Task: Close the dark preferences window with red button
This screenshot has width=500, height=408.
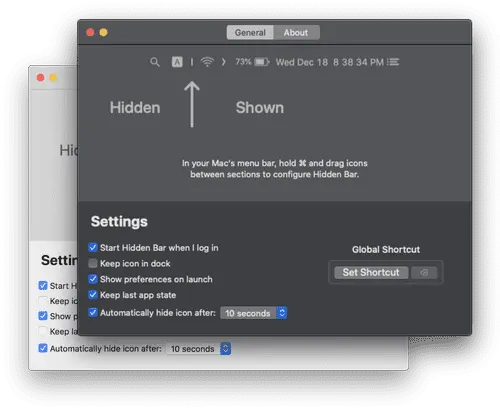Action: tap(90, 32)
